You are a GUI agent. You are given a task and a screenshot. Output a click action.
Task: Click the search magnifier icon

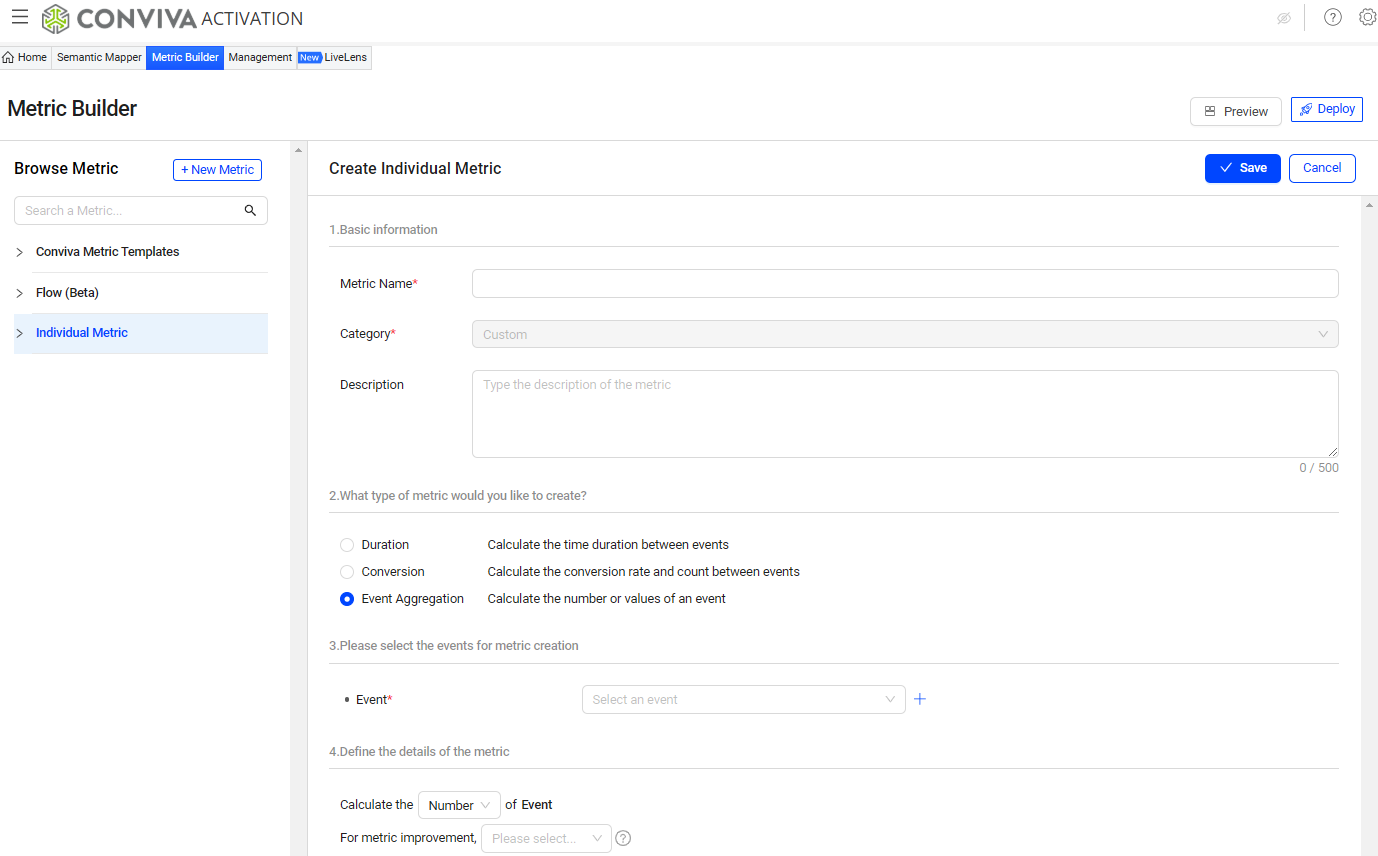point(250,211)
